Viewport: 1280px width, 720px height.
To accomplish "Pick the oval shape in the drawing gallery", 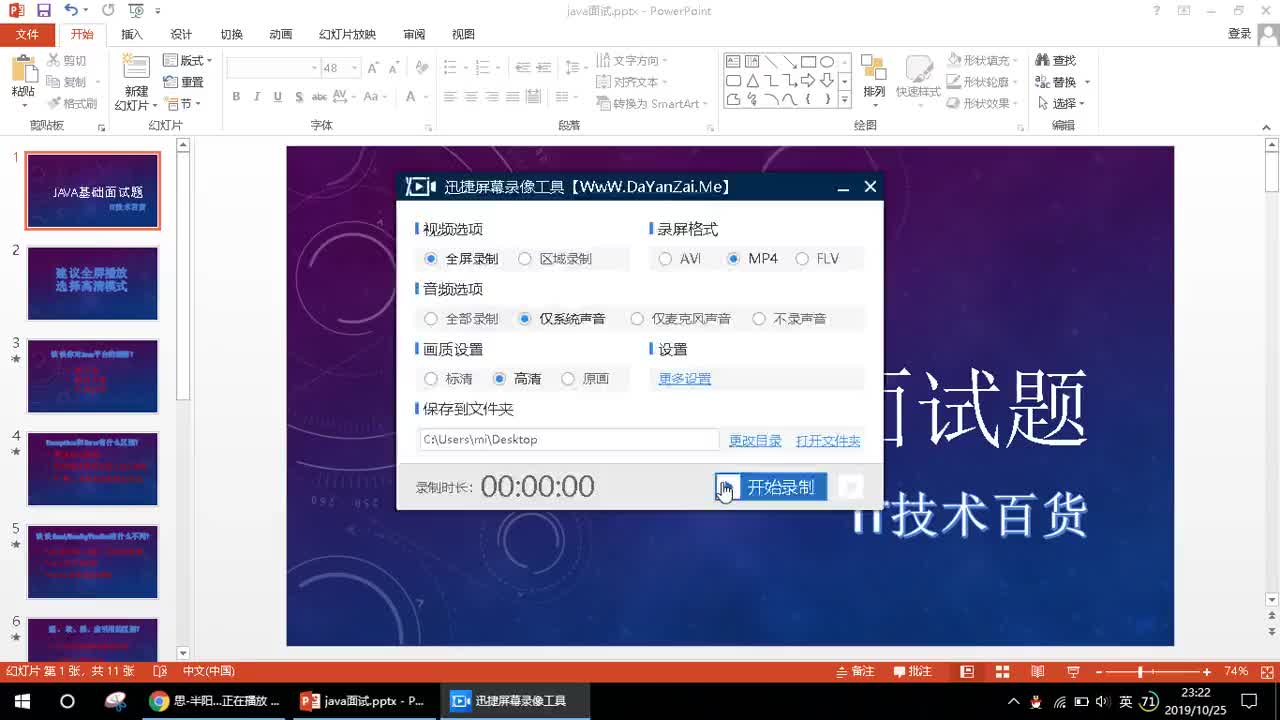I will pos(827,62).
